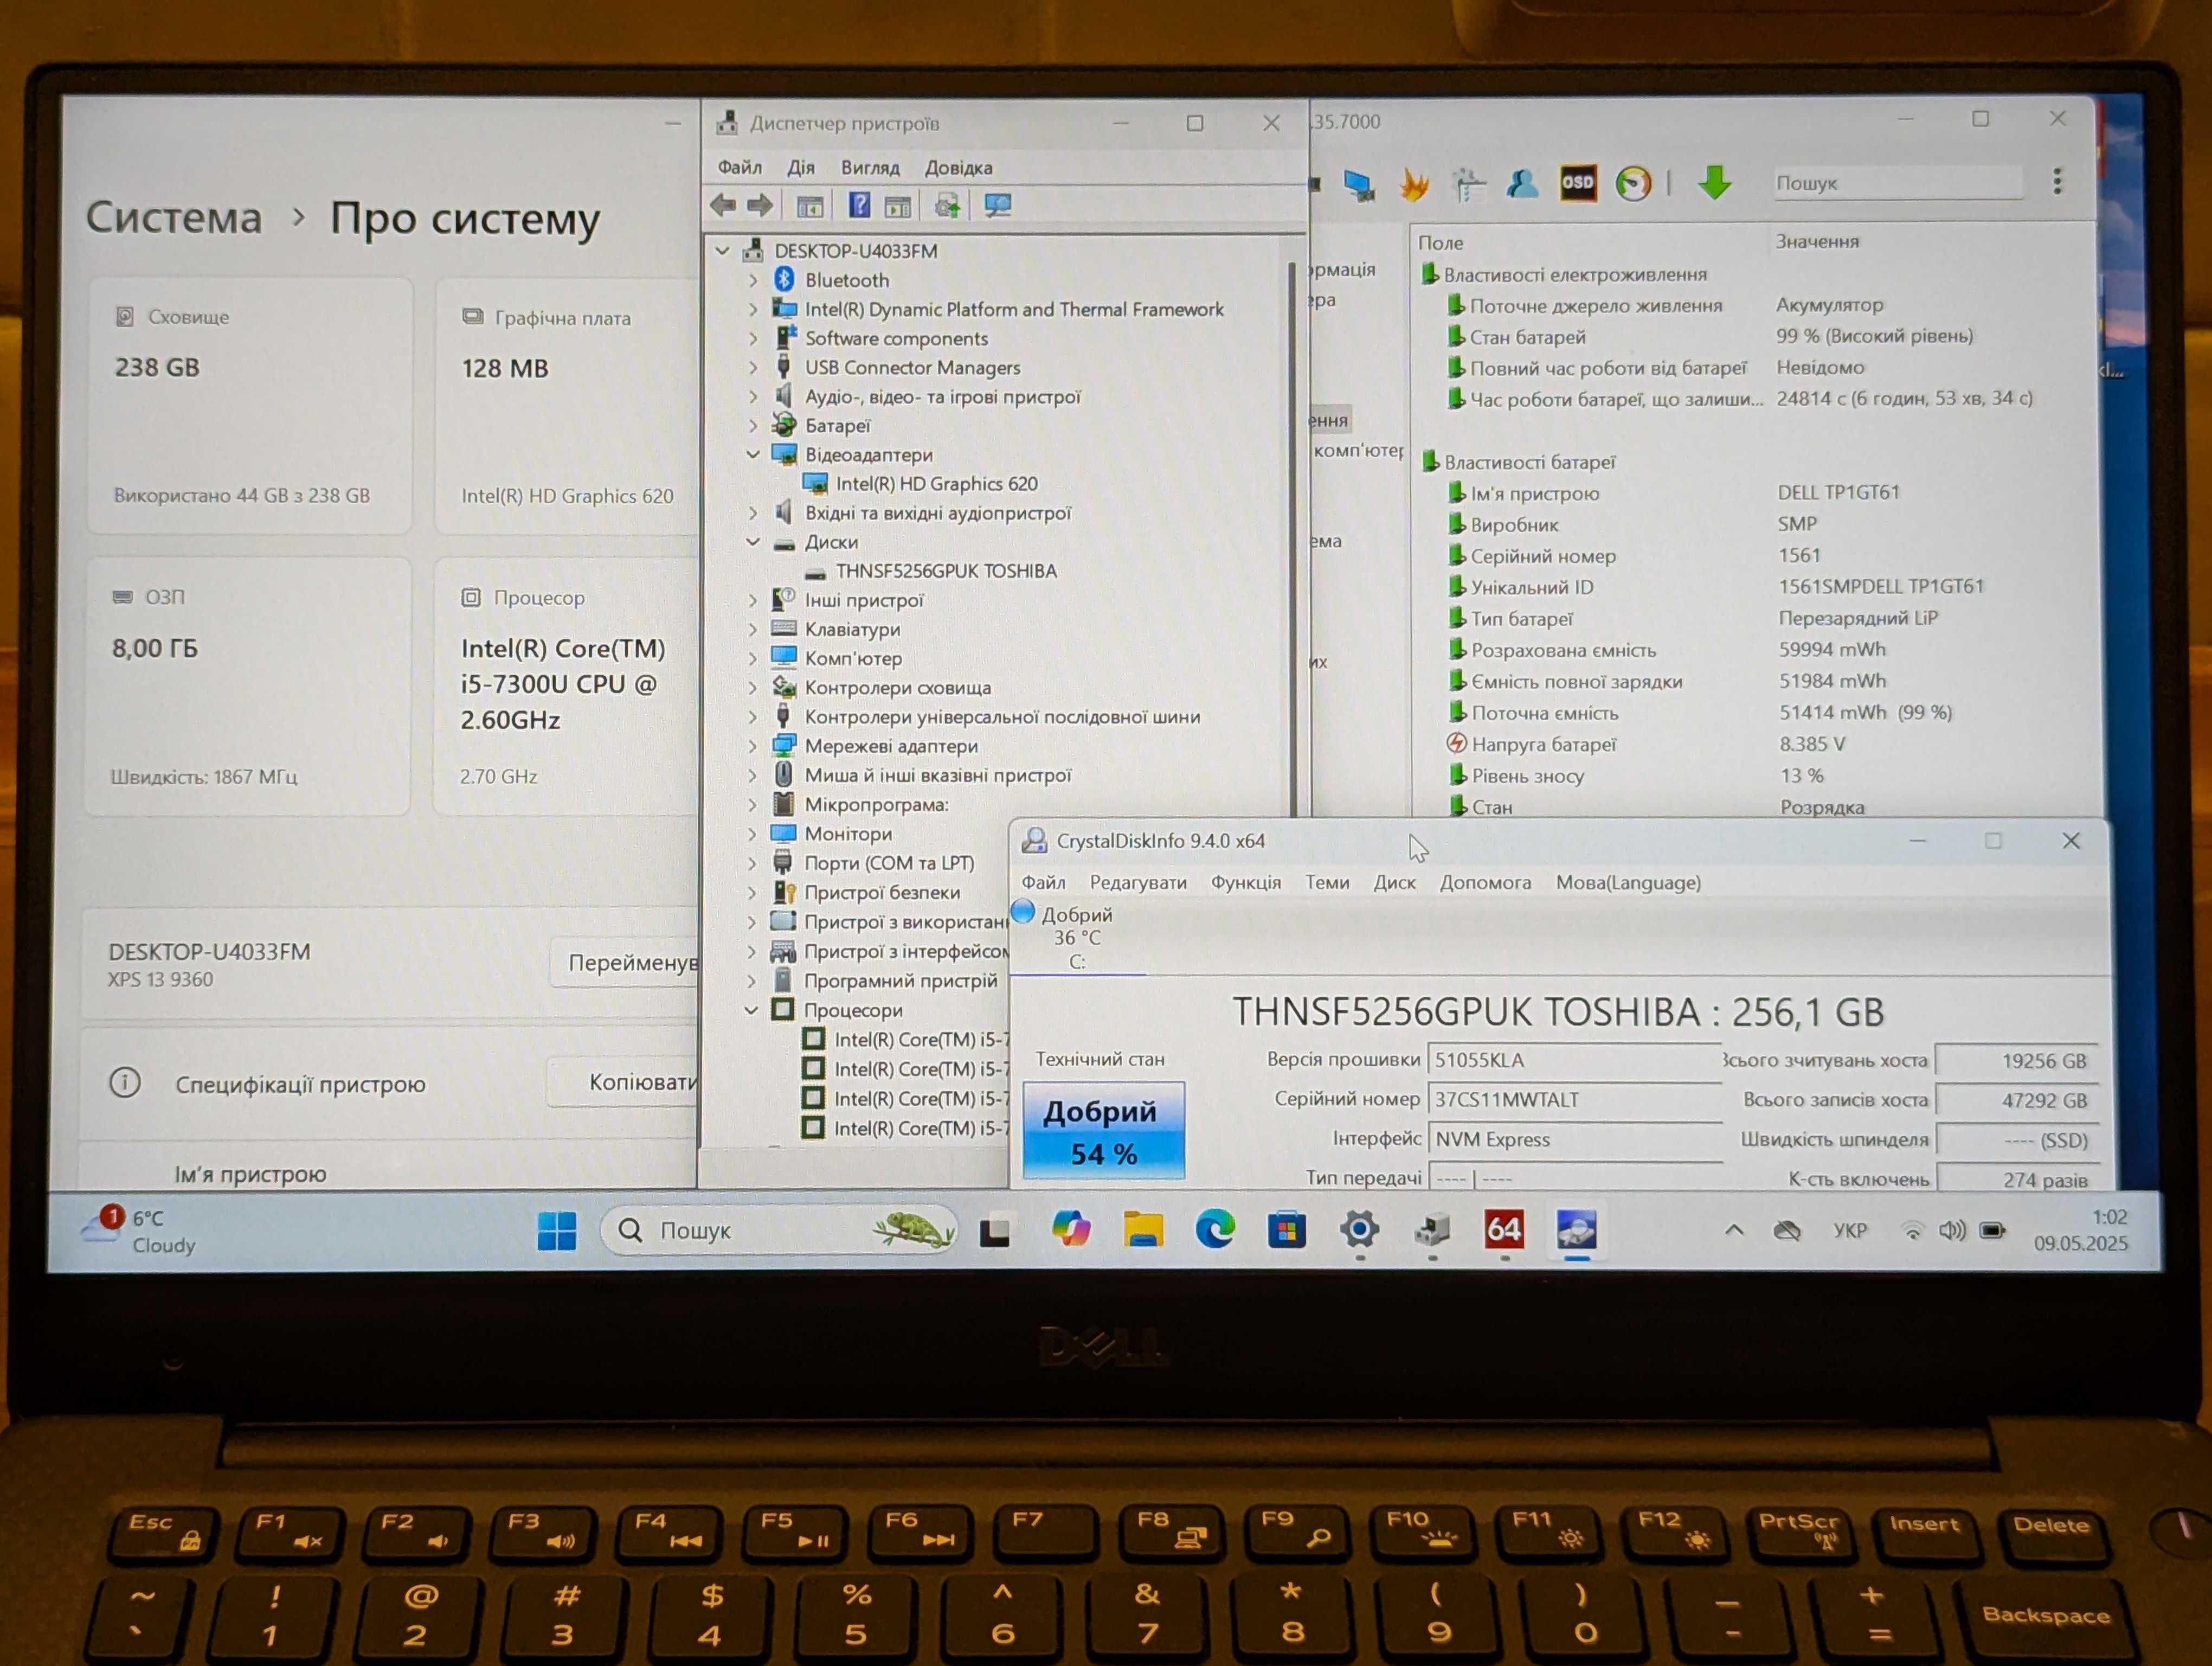Expand Специфікації пристрою section
Viewport: 2212px width, 1666px height.
(300, 1084)
